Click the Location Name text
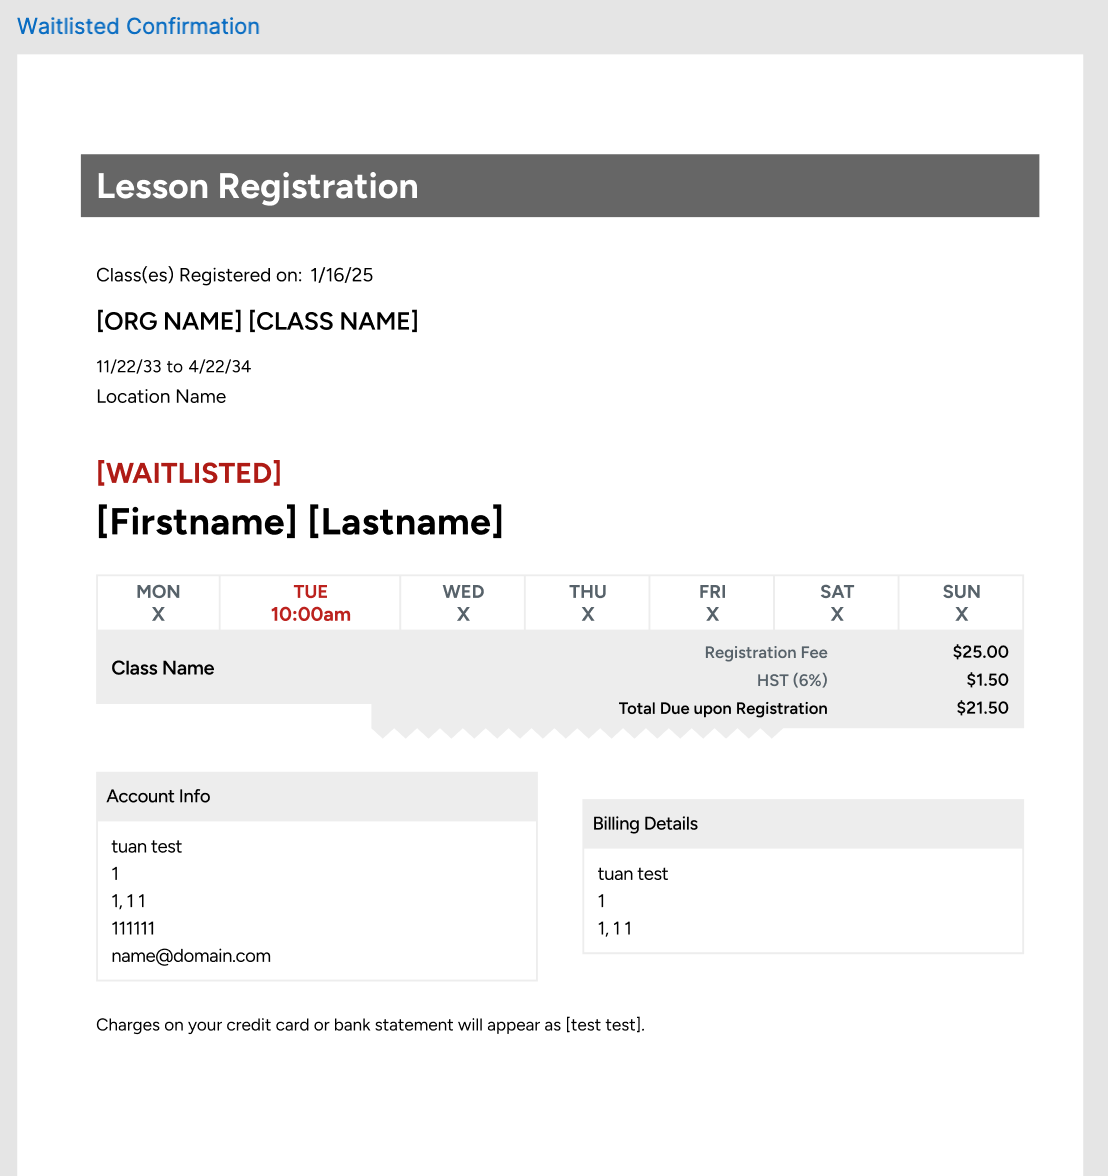This screenshot has height=1176, width=1108. pyautogui.click(x=161, y=397)
